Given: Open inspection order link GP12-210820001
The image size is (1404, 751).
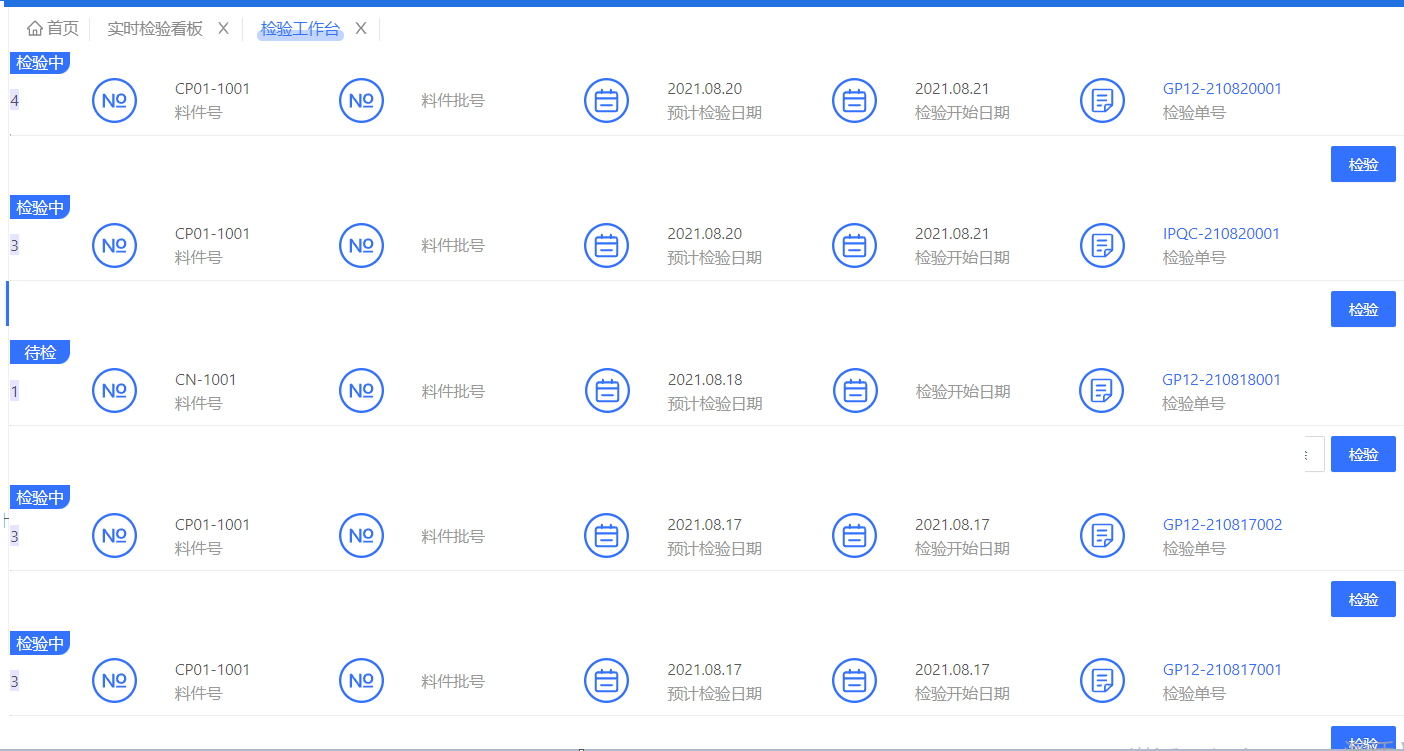Looking at the screenshot, I should (x=1222, y=89).
